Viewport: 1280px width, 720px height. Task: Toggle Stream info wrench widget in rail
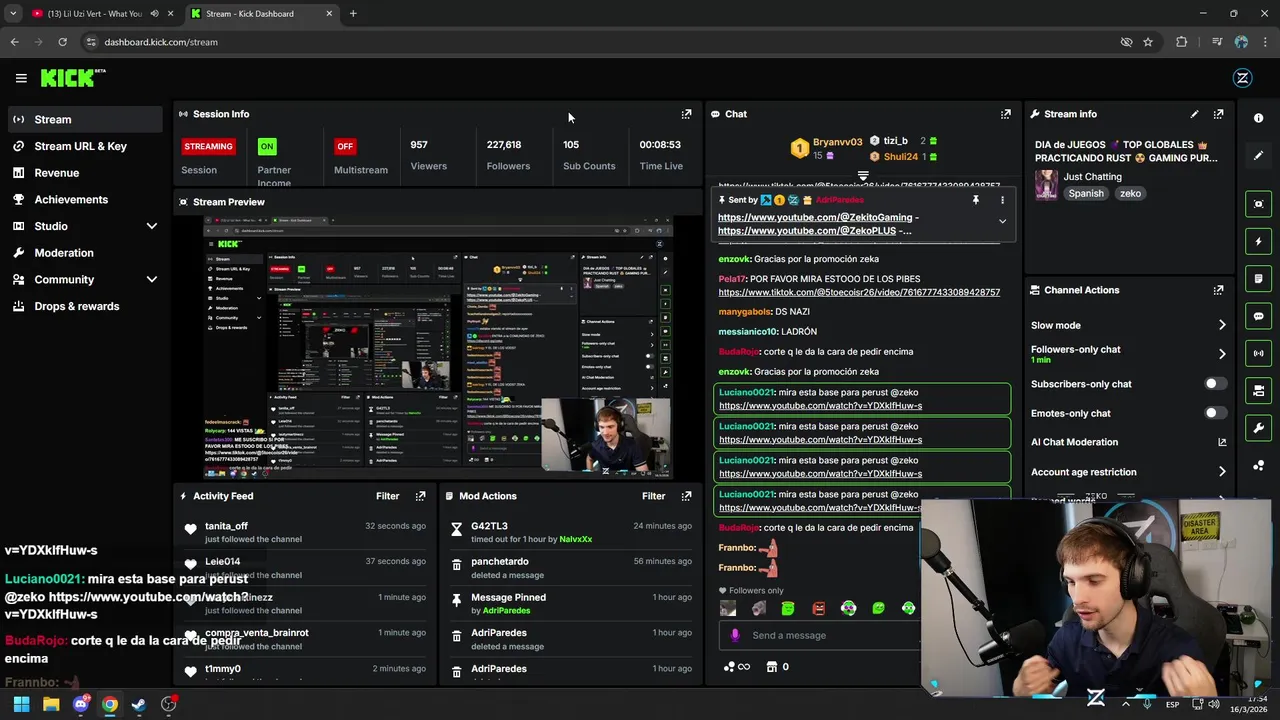coord(1258,428)
